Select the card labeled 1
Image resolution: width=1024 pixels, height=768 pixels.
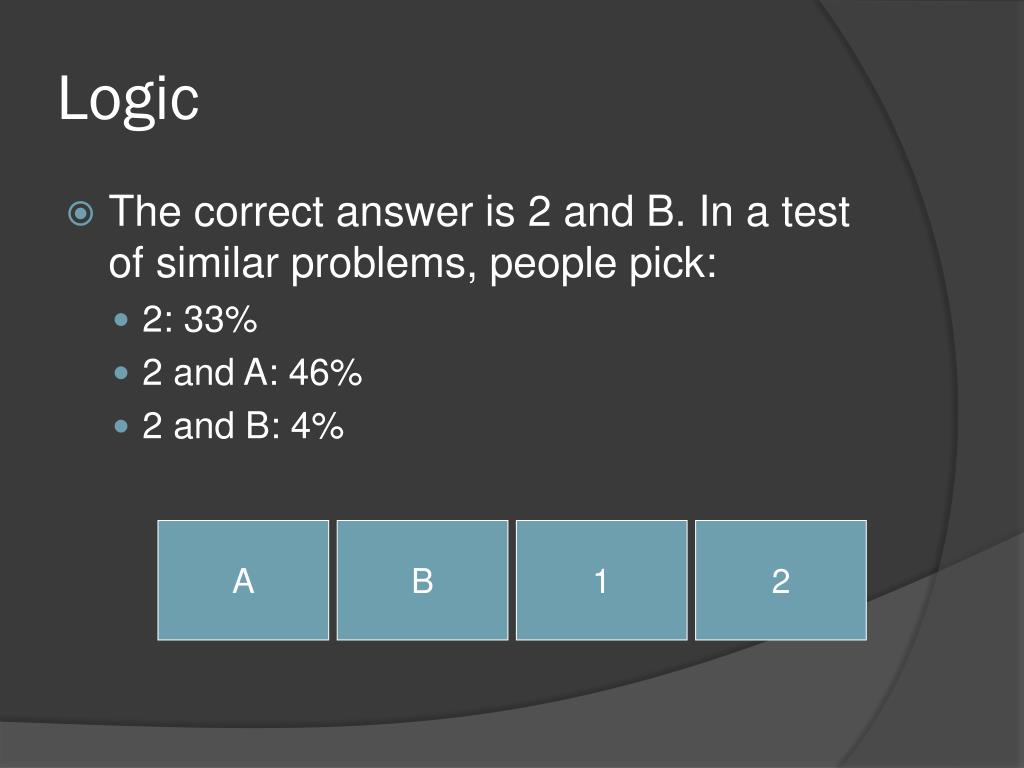(x=601, y=580)
